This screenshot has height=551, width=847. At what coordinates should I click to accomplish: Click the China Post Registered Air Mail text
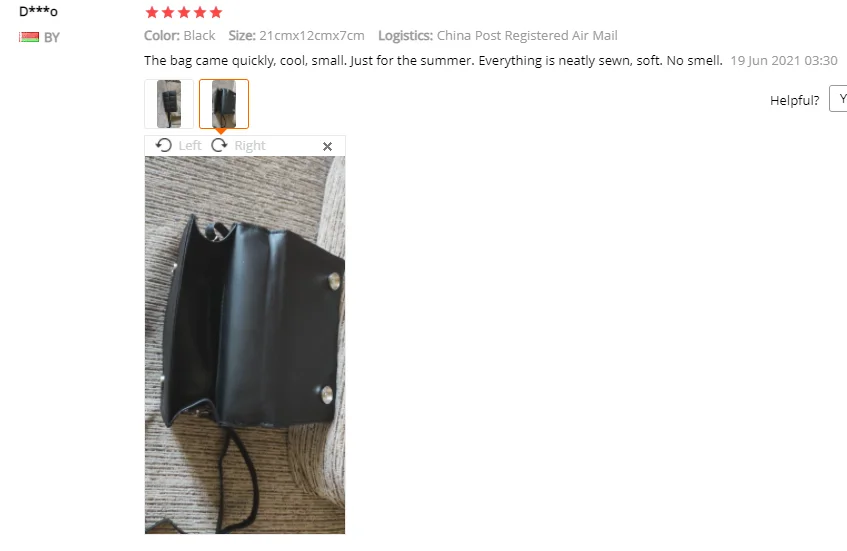click(527, 36)
